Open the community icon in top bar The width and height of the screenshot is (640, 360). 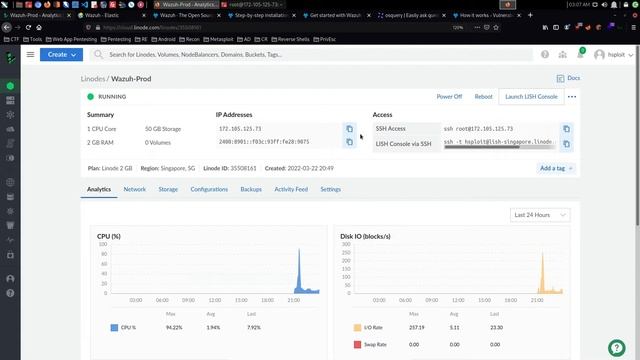(562, 54)
